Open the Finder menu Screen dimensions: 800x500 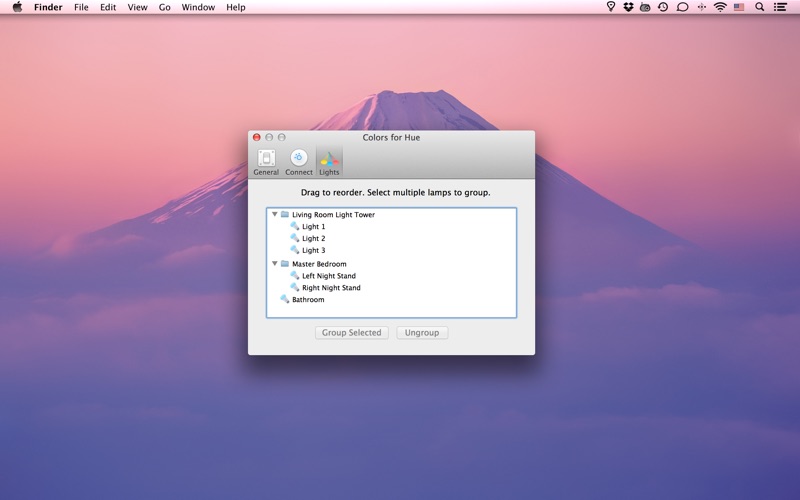point(48,7)
